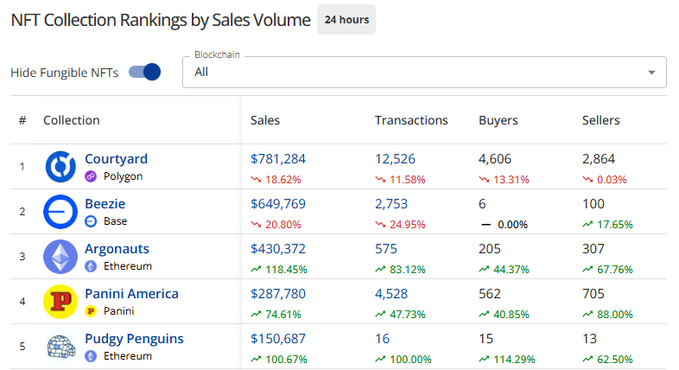Click the up-trend arrow beside 17.65%
This screenshot has height=370, width=679.
[x=588, y=224]
